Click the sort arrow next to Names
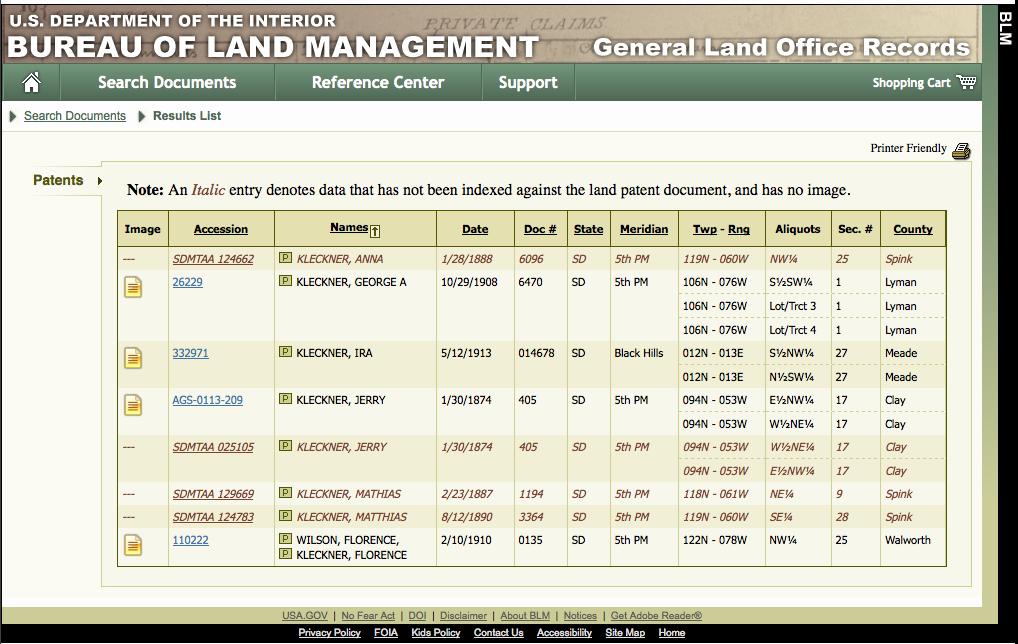 pyautogui.click(x=375, y=230)
